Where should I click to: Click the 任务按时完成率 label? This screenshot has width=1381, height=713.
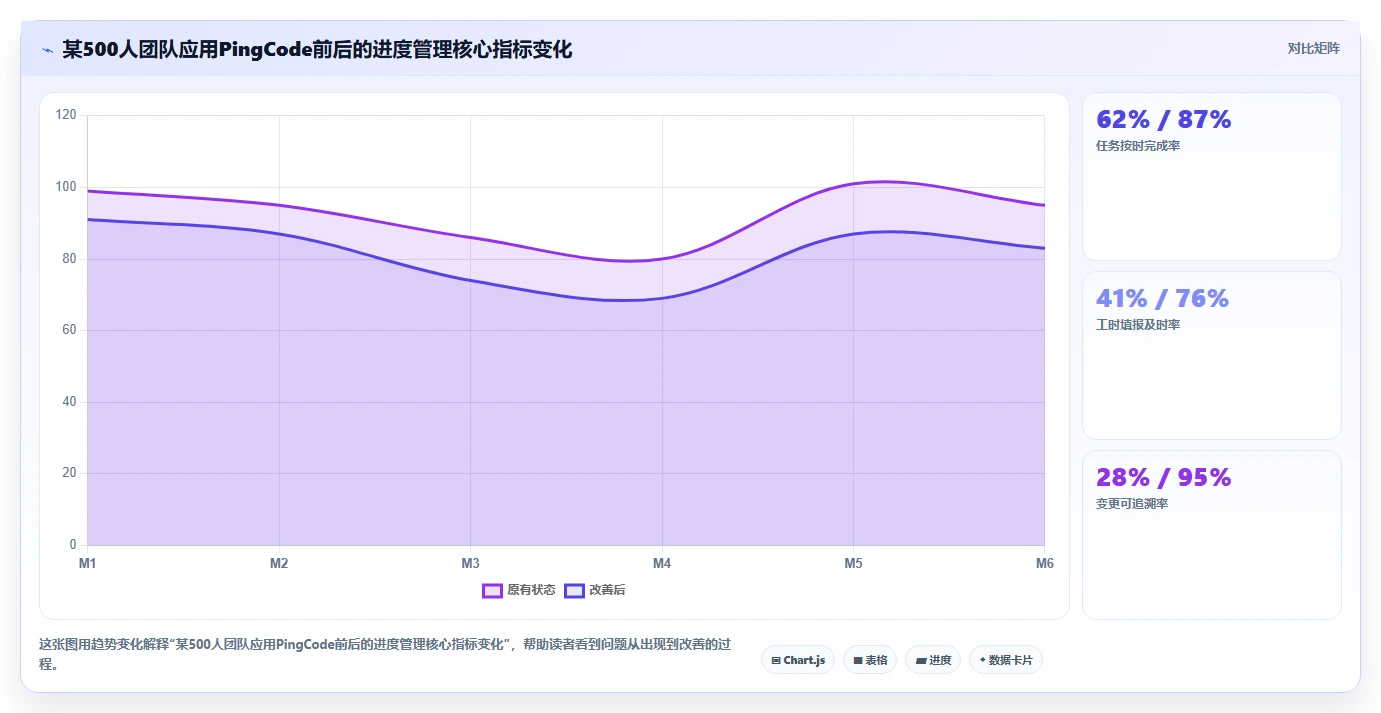[x=1138, y=146]
